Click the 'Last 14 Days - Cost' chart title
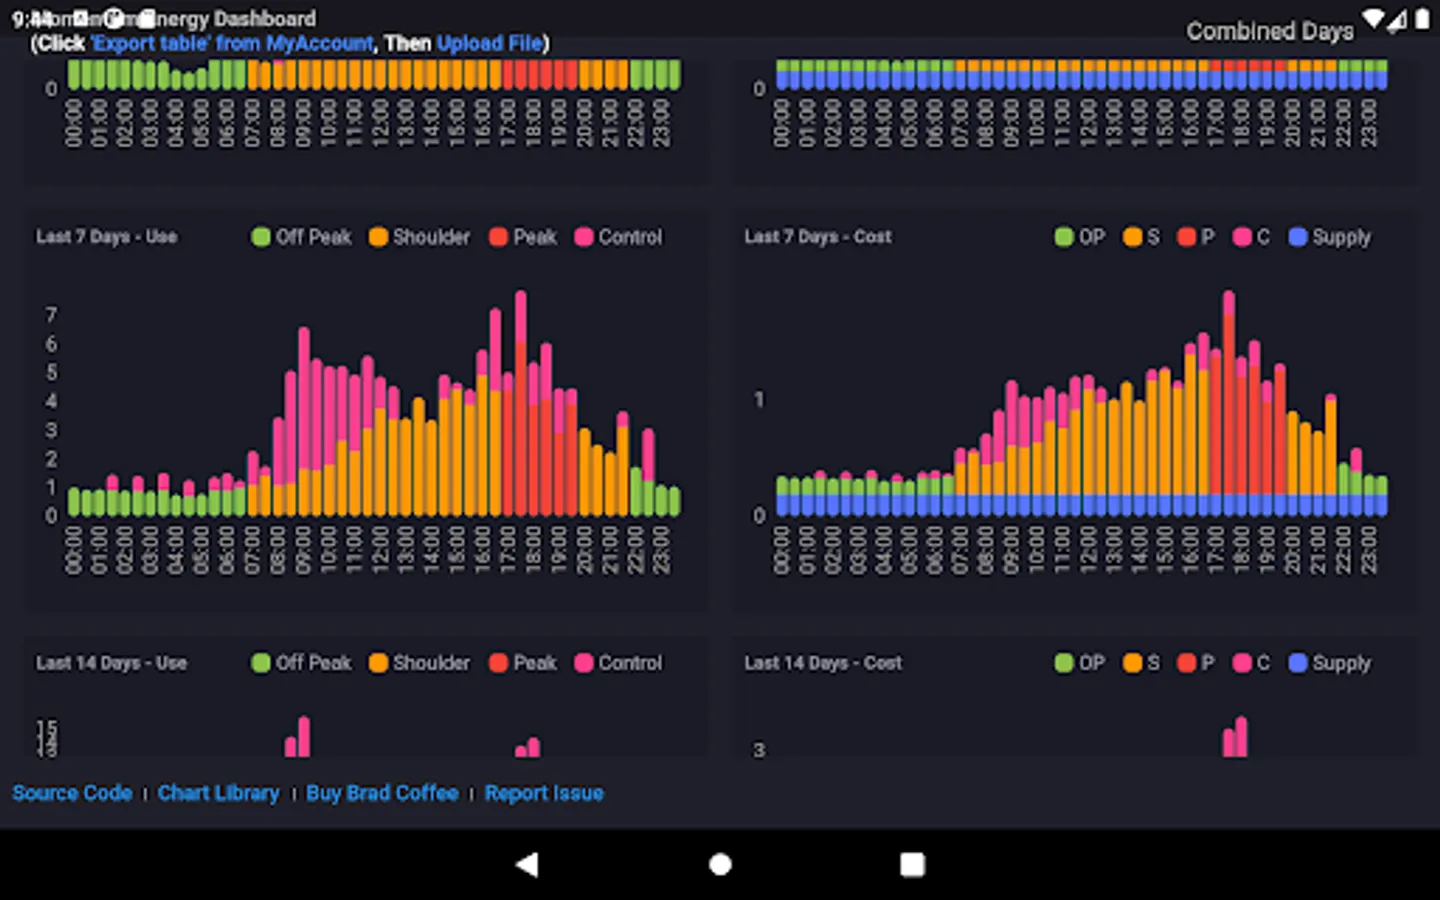The width and height of the screenshot is (1440, 900). click(x=823, y=663)
